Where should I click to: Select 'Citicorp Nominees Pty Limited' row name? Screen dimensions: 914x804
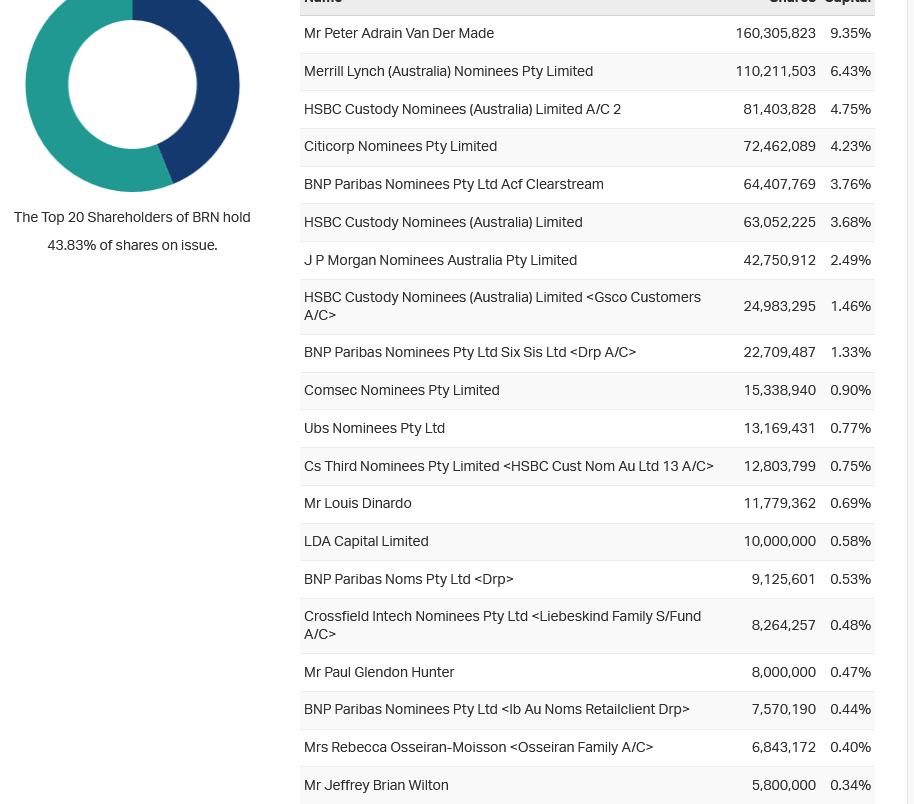tap(400, 146)
